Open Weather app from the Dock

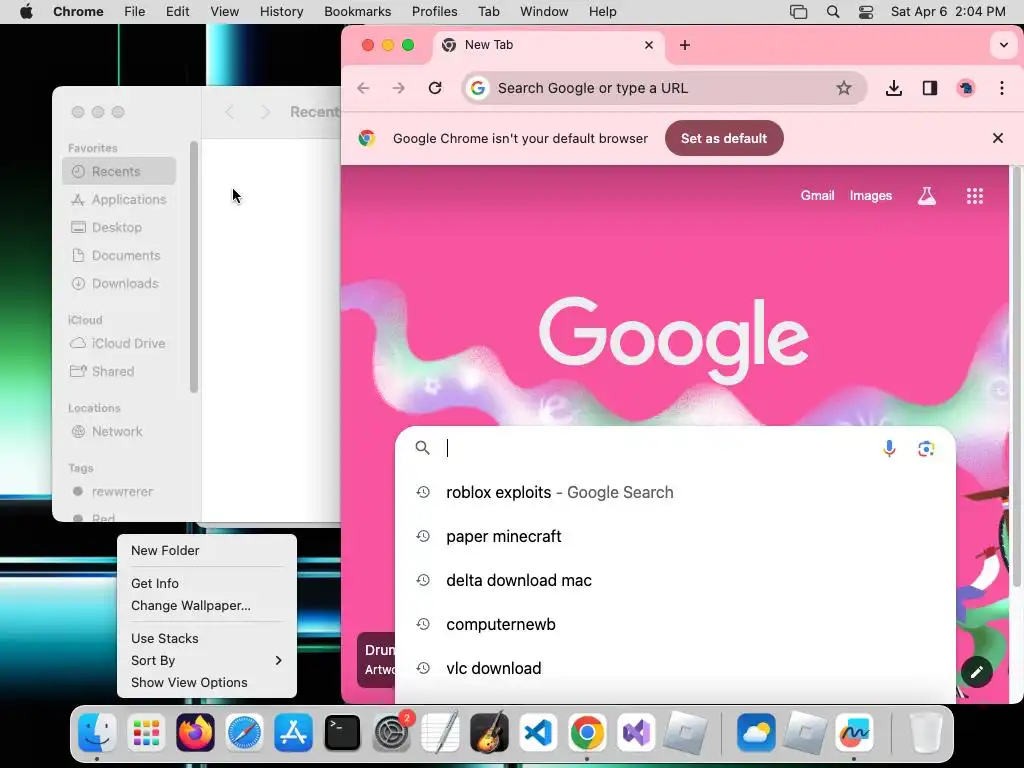pyautogui.click(x=756, y=732)
